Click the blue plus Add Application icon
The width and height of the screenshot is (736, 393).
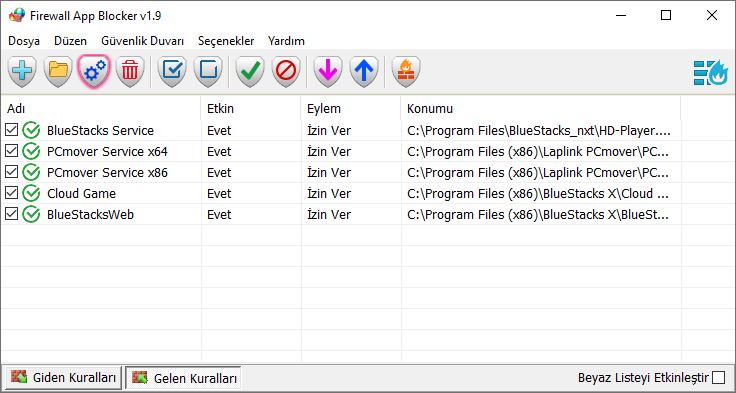point(22,71)
